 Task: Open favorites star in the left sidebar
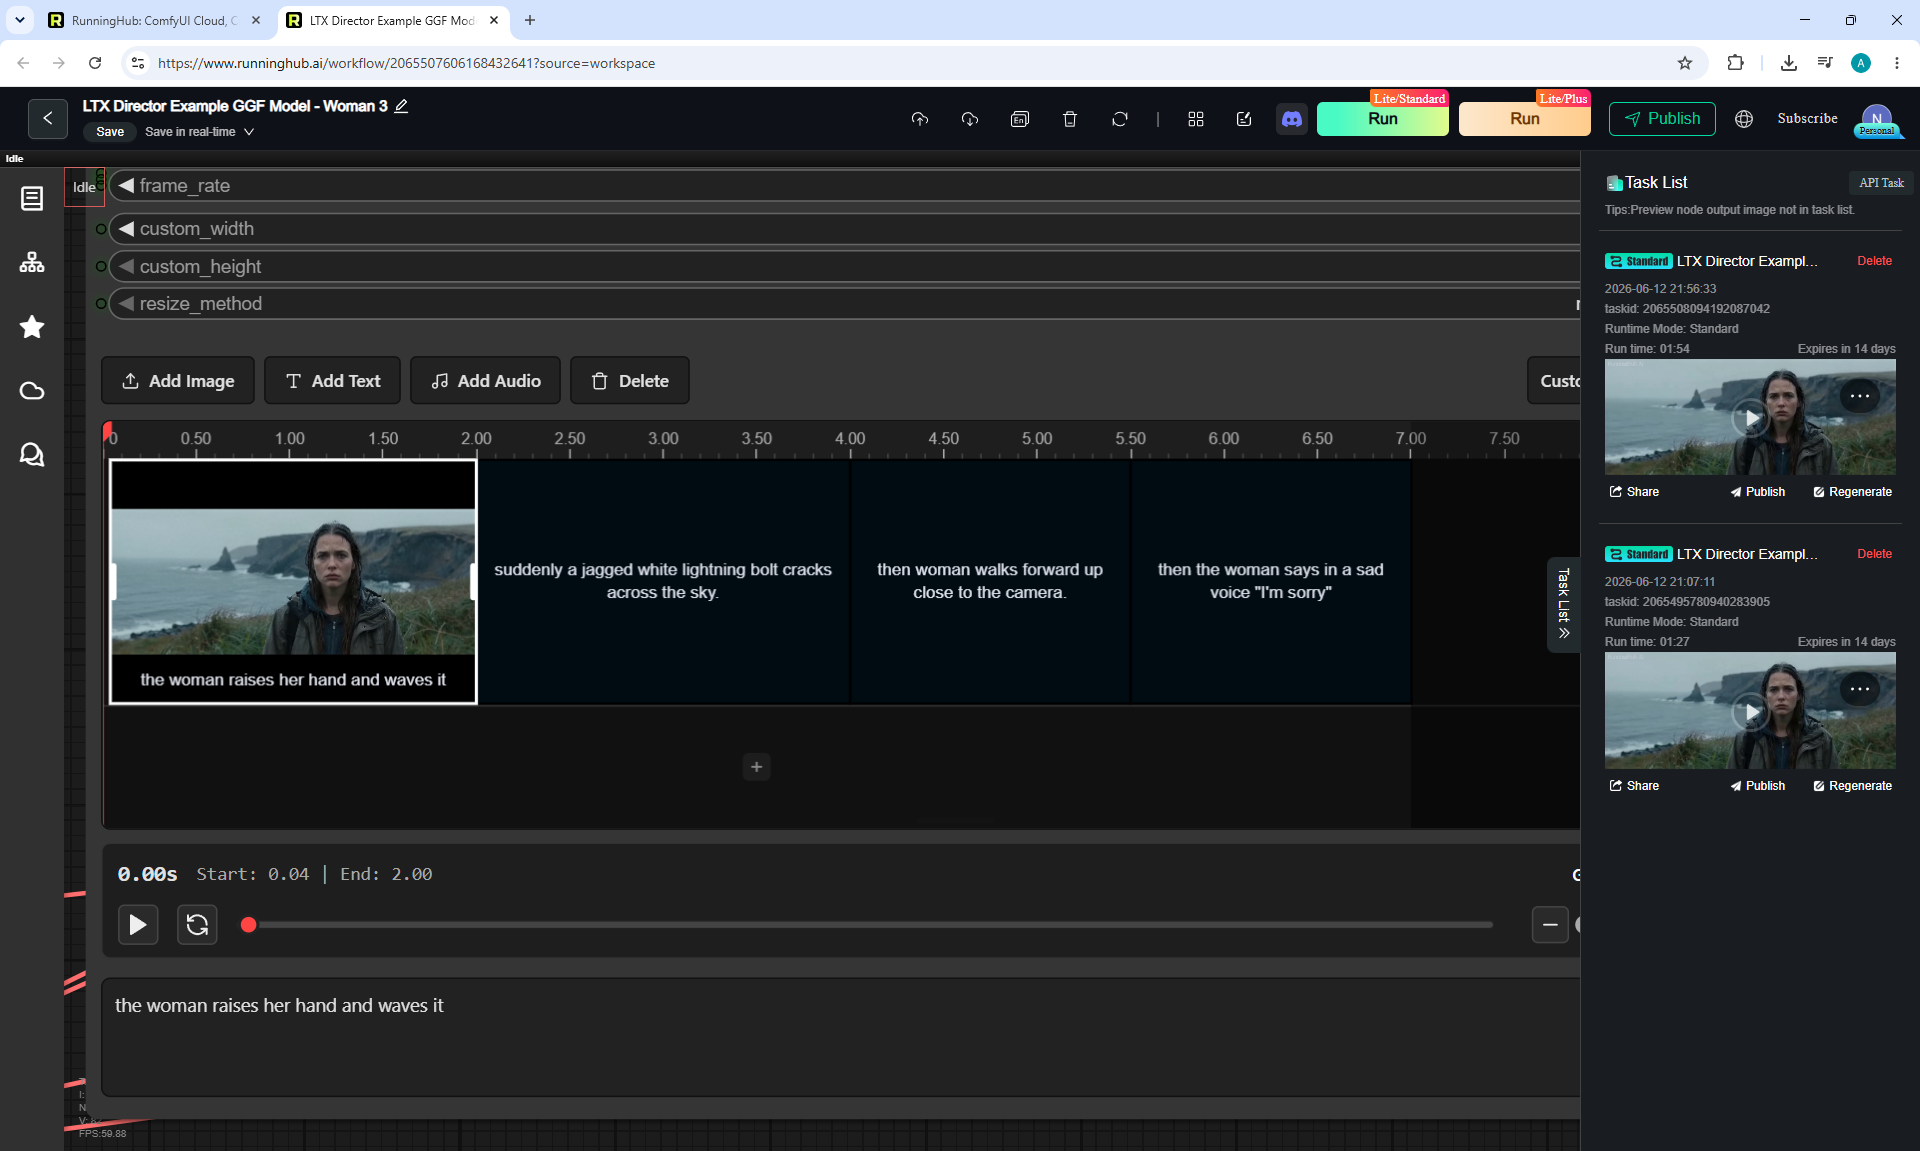click(32, 326)
